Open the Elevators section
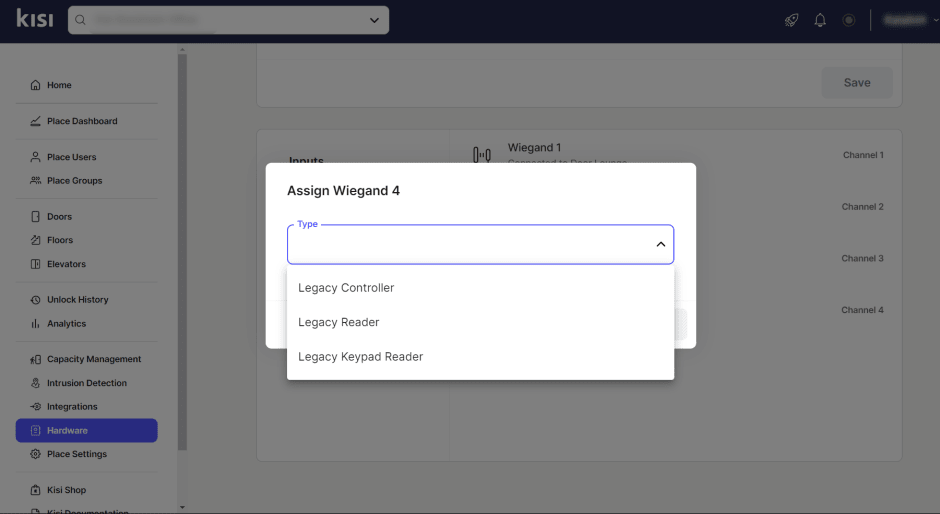 click(66, 264)
